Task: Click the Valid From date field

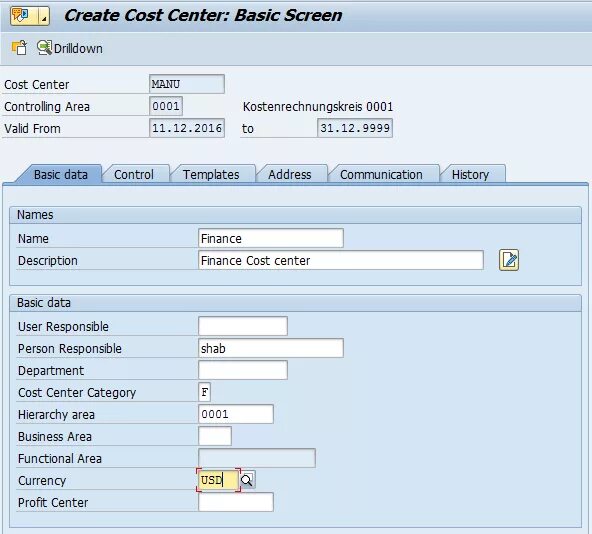Action: (187, 128)
